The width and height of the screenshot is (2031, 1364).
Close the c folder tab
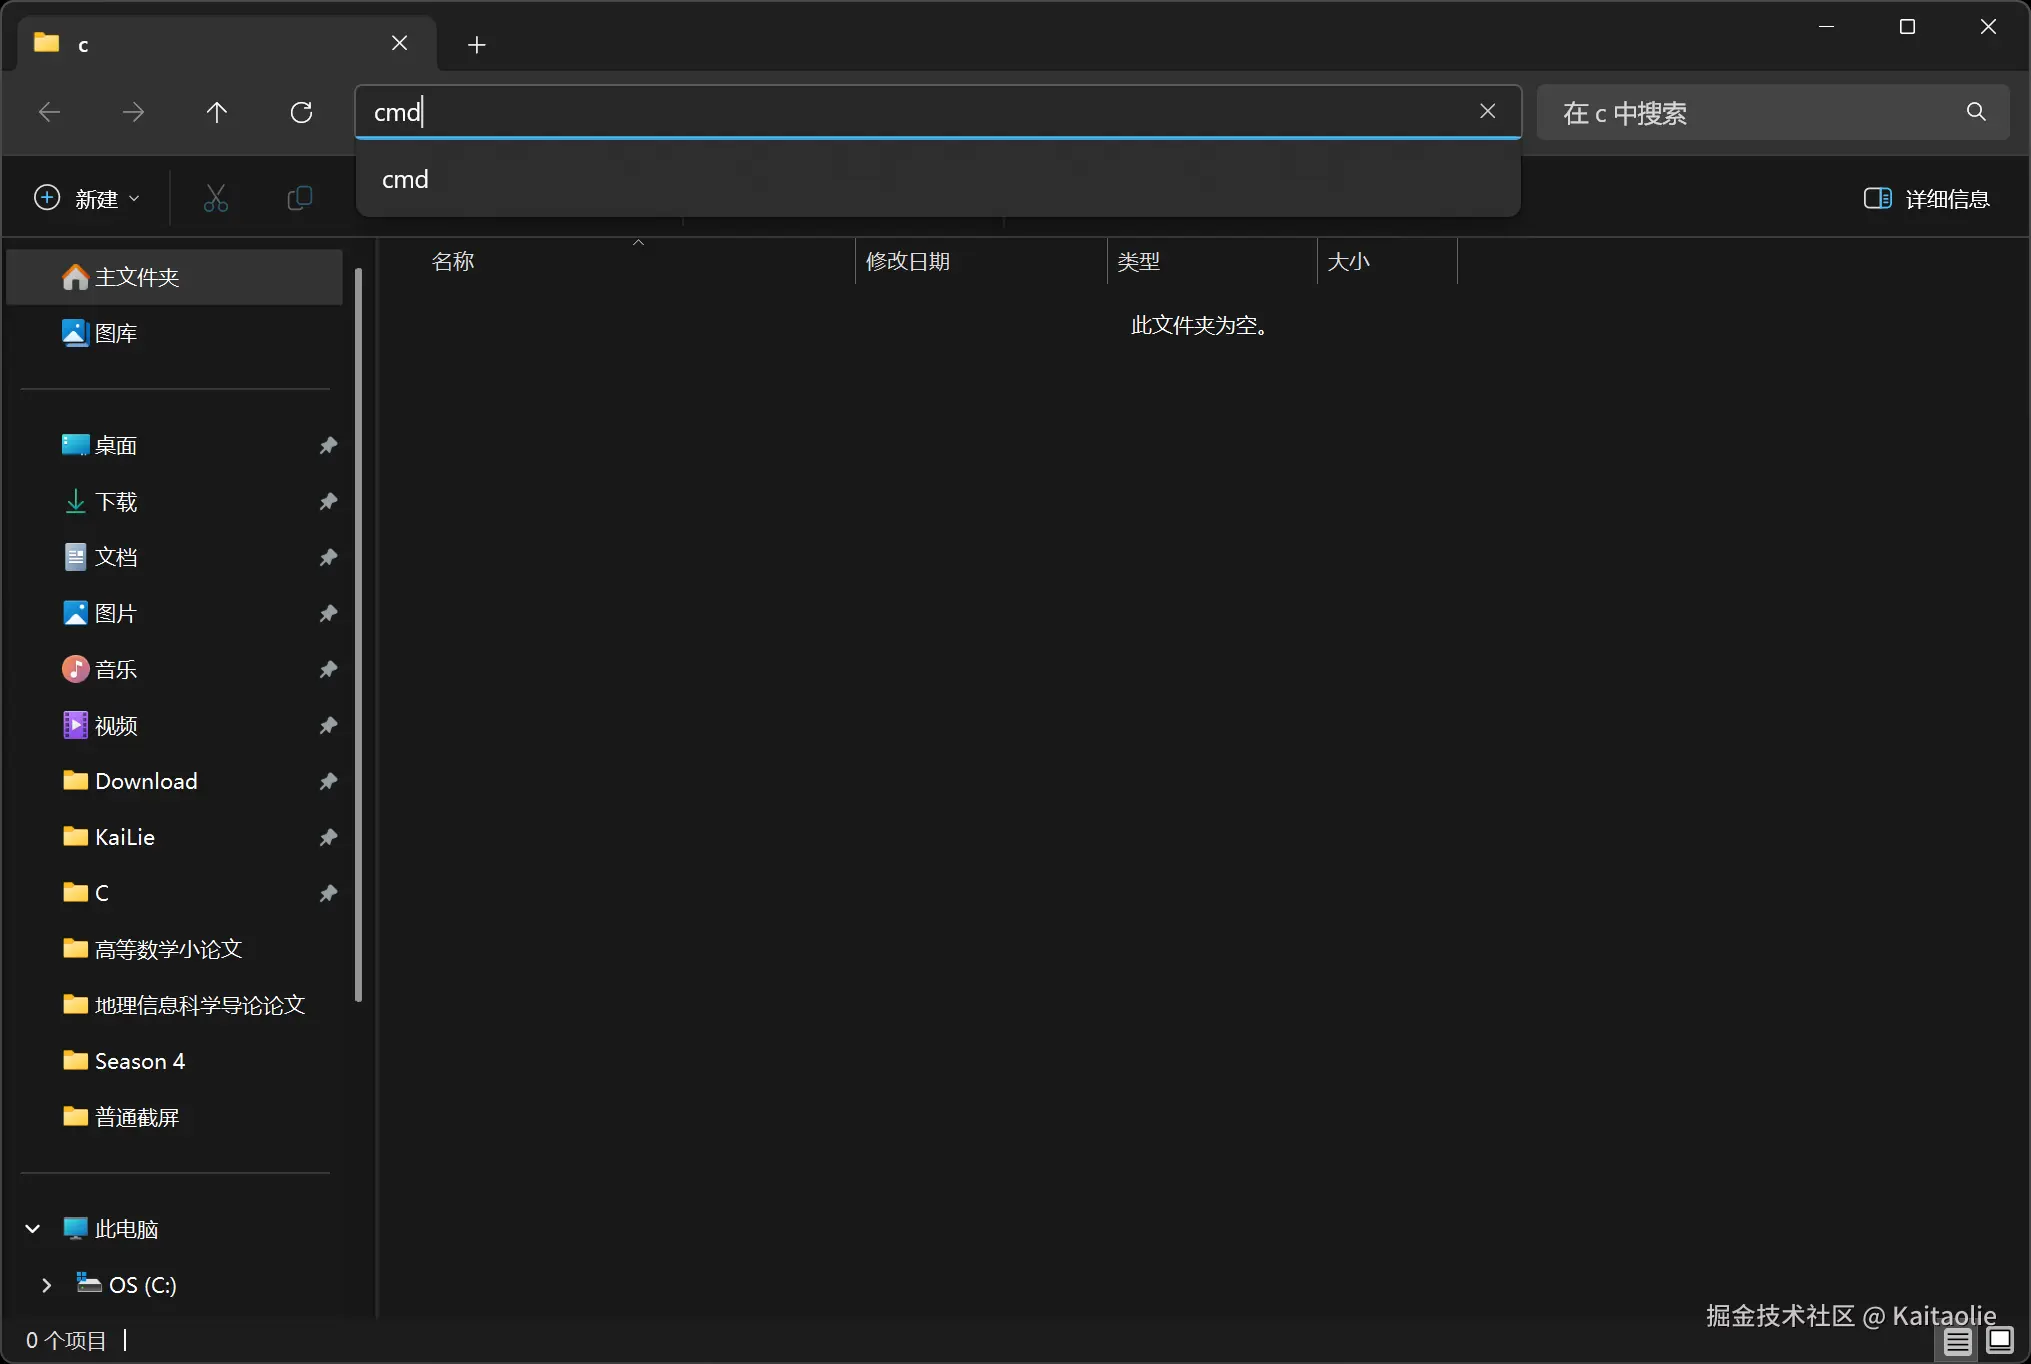399,43
